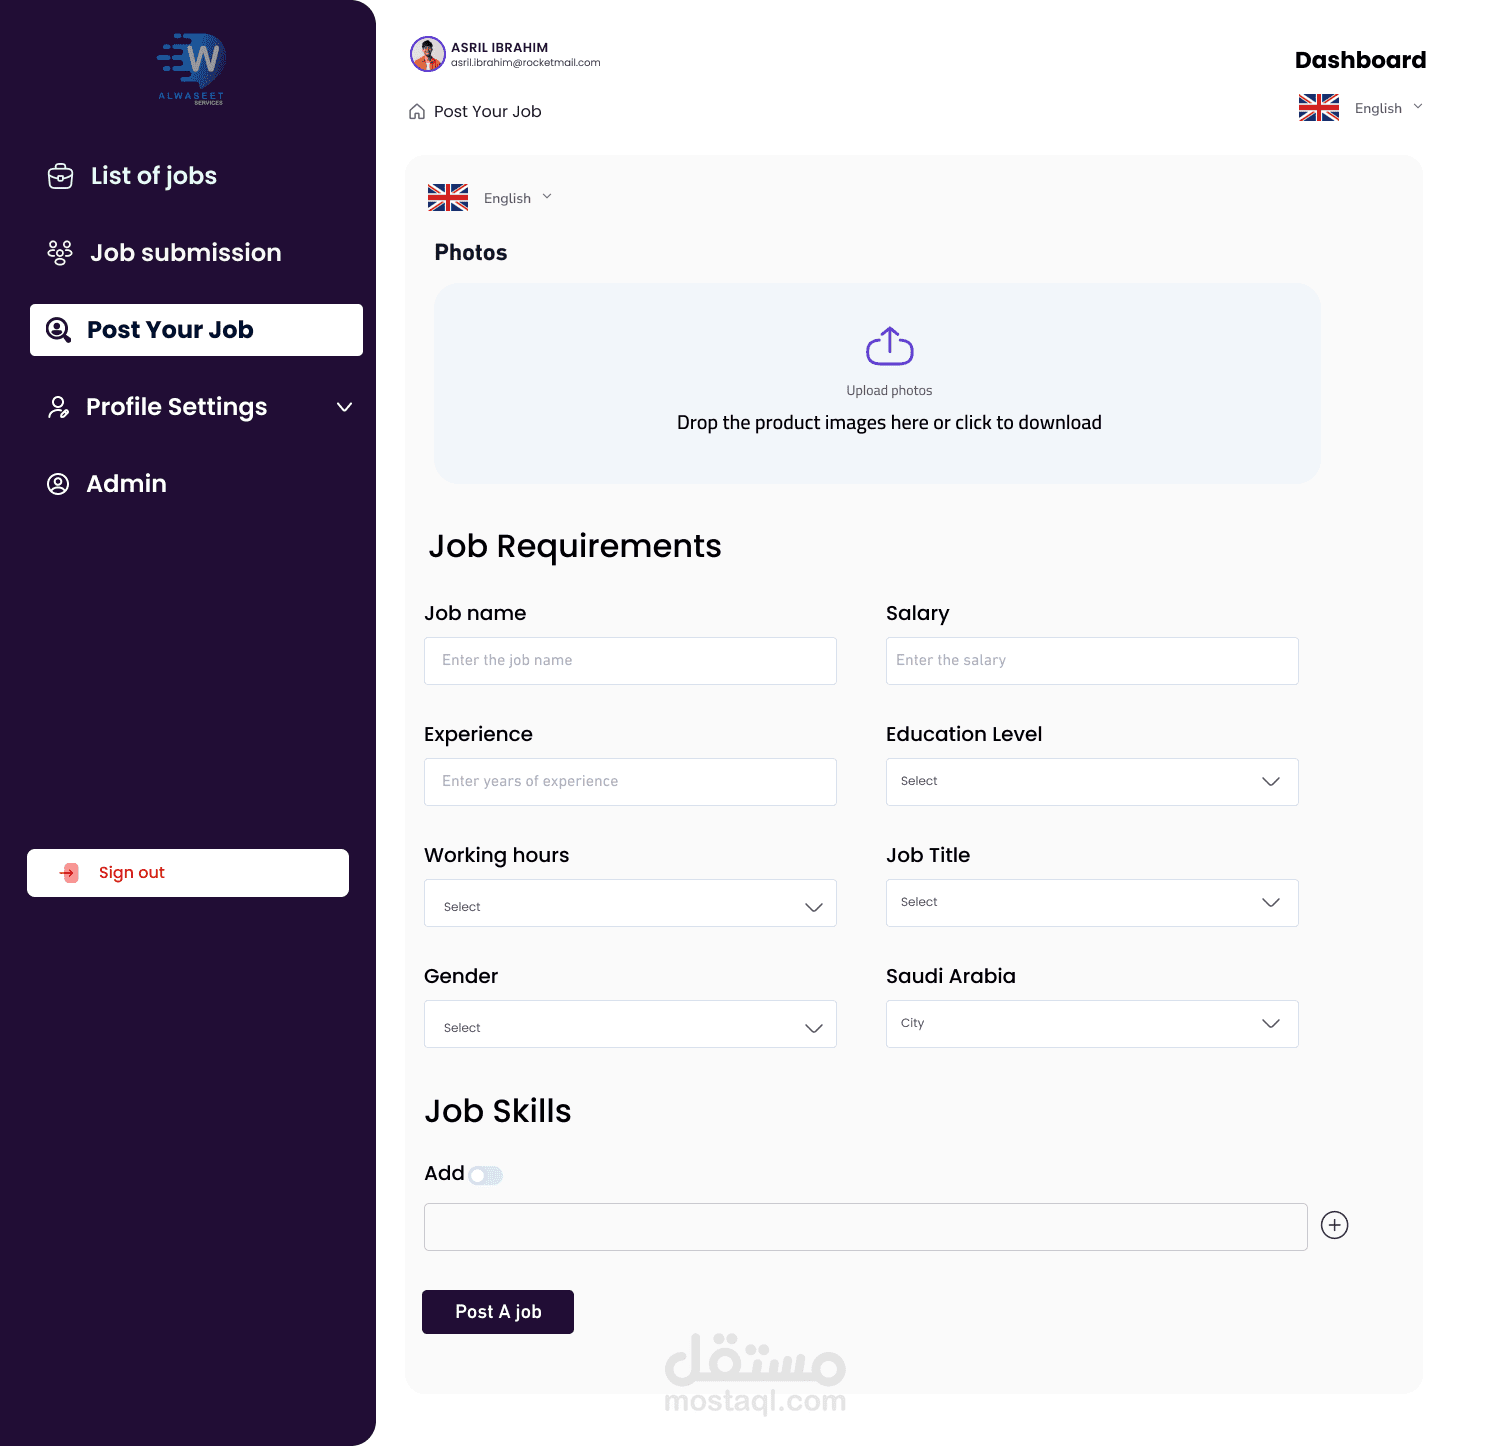This screenshot has height=1446, width=1512.
Task: Click the Alwaseet logo in the sidebar
Action: click(x=192, y=68)
